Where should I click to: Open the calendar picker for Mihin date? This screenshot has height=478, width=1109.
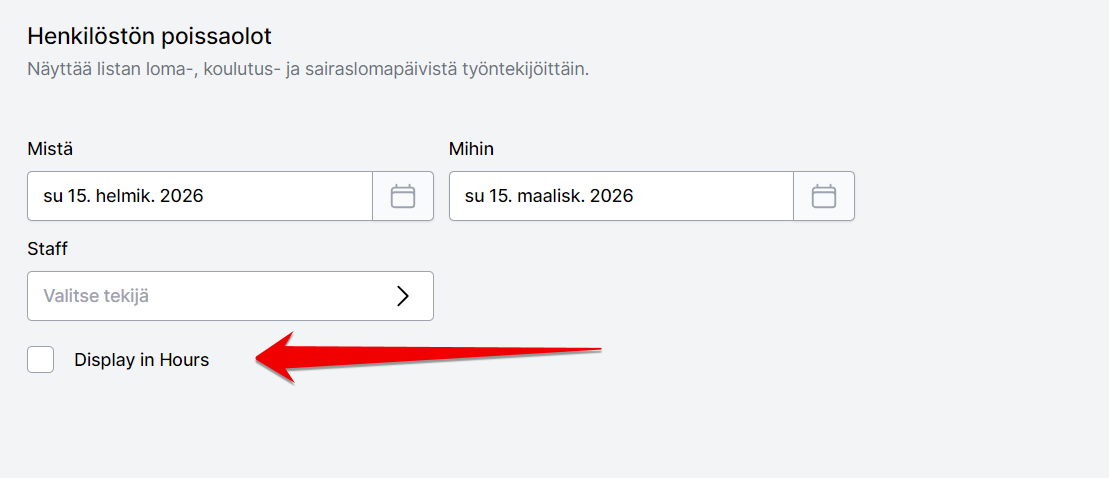(824, 196)
